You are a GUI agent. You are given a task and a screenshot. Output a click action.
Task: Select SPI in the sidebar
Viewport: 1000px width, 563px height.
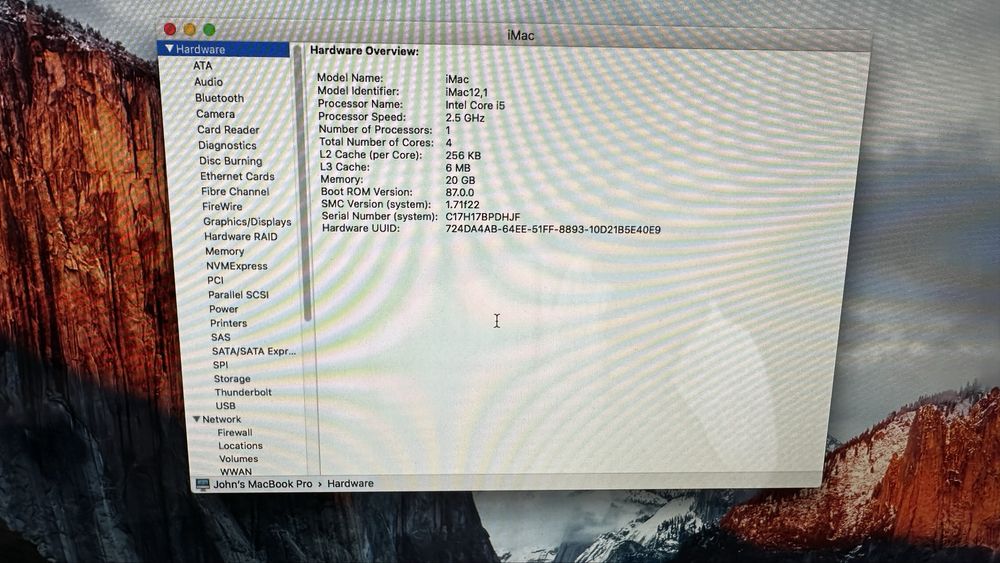click(220, 365)
